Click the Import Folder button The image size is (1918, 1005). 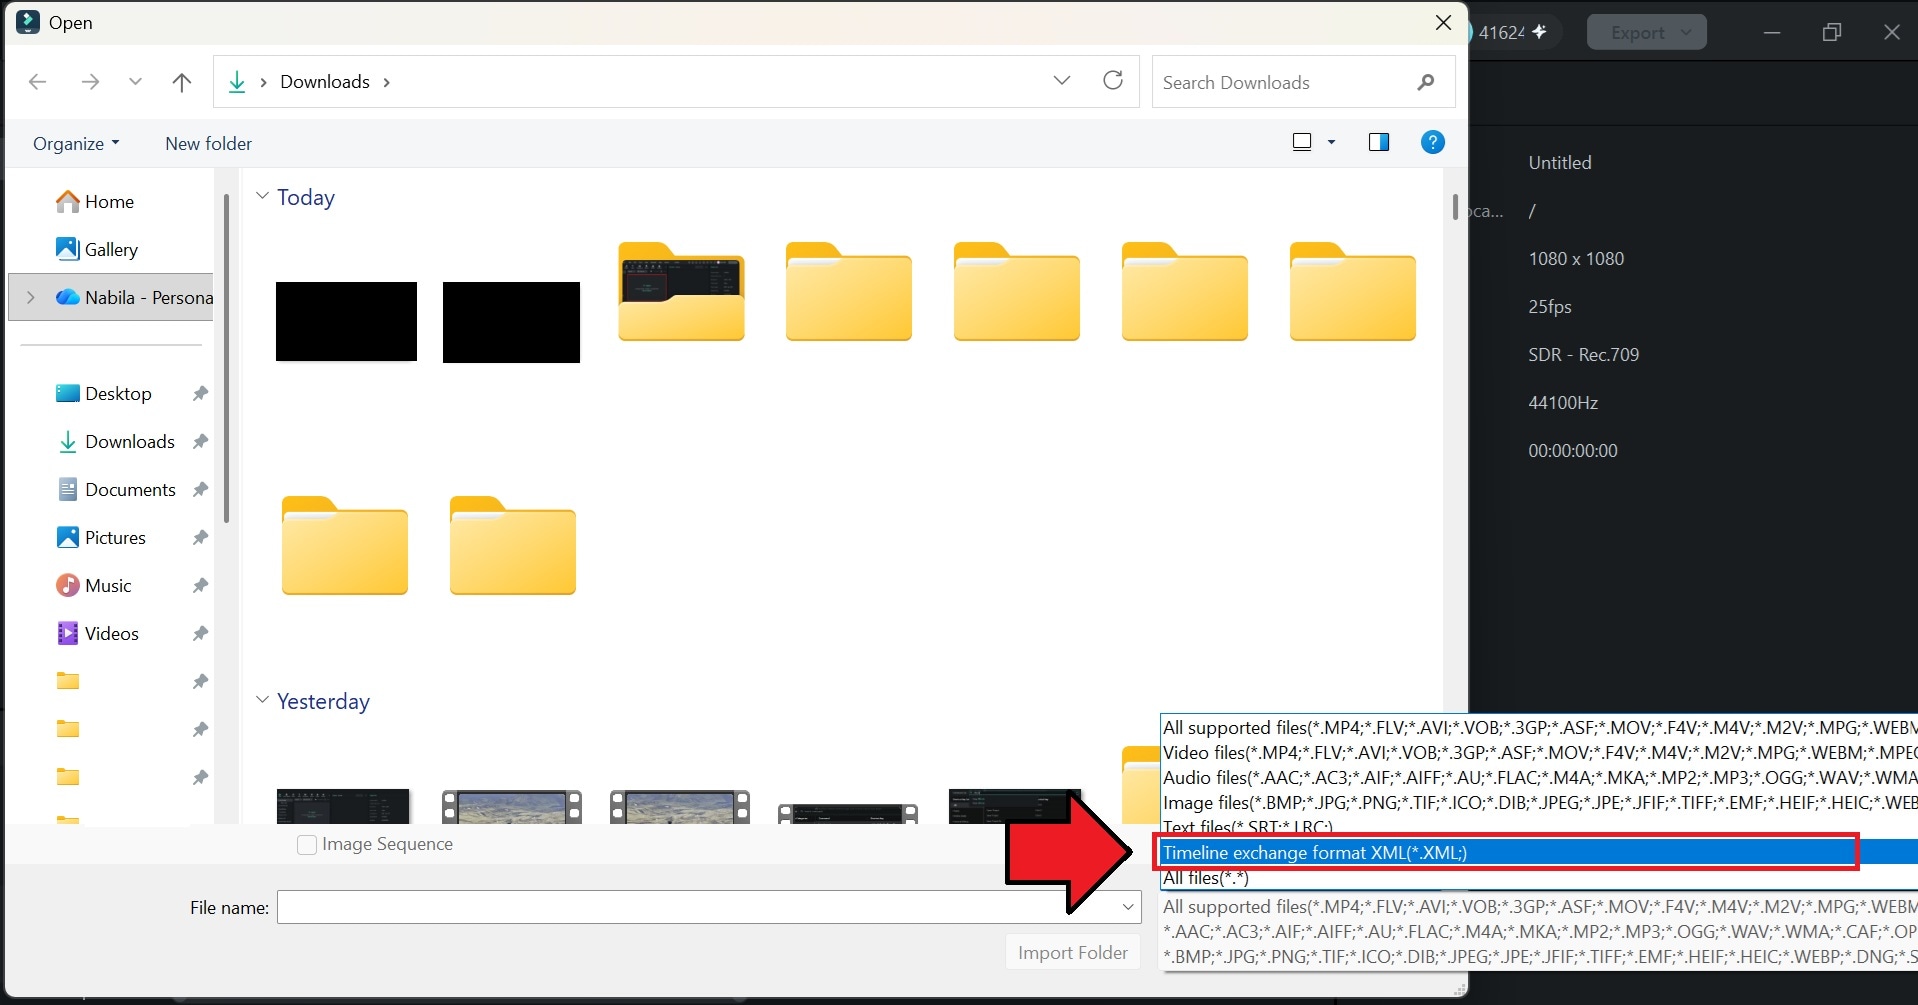pos(1072,953)
